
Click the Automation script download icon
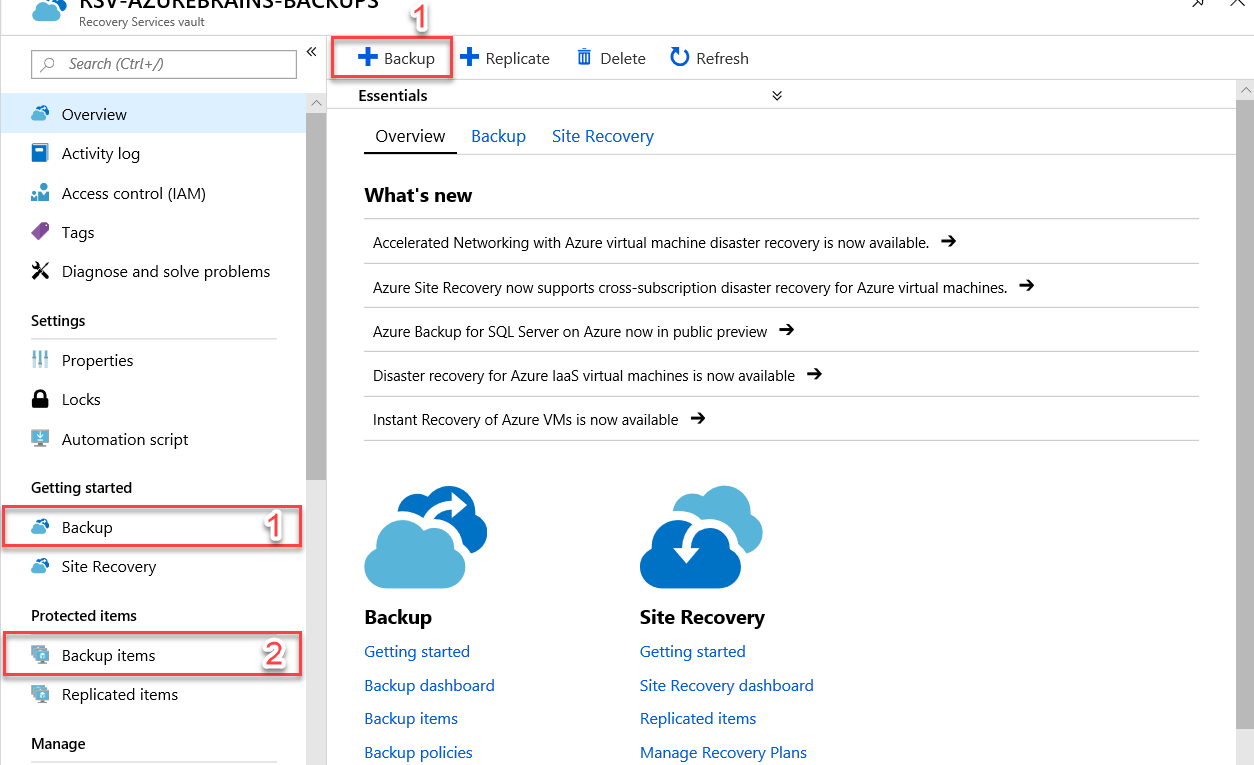point(40,439)
